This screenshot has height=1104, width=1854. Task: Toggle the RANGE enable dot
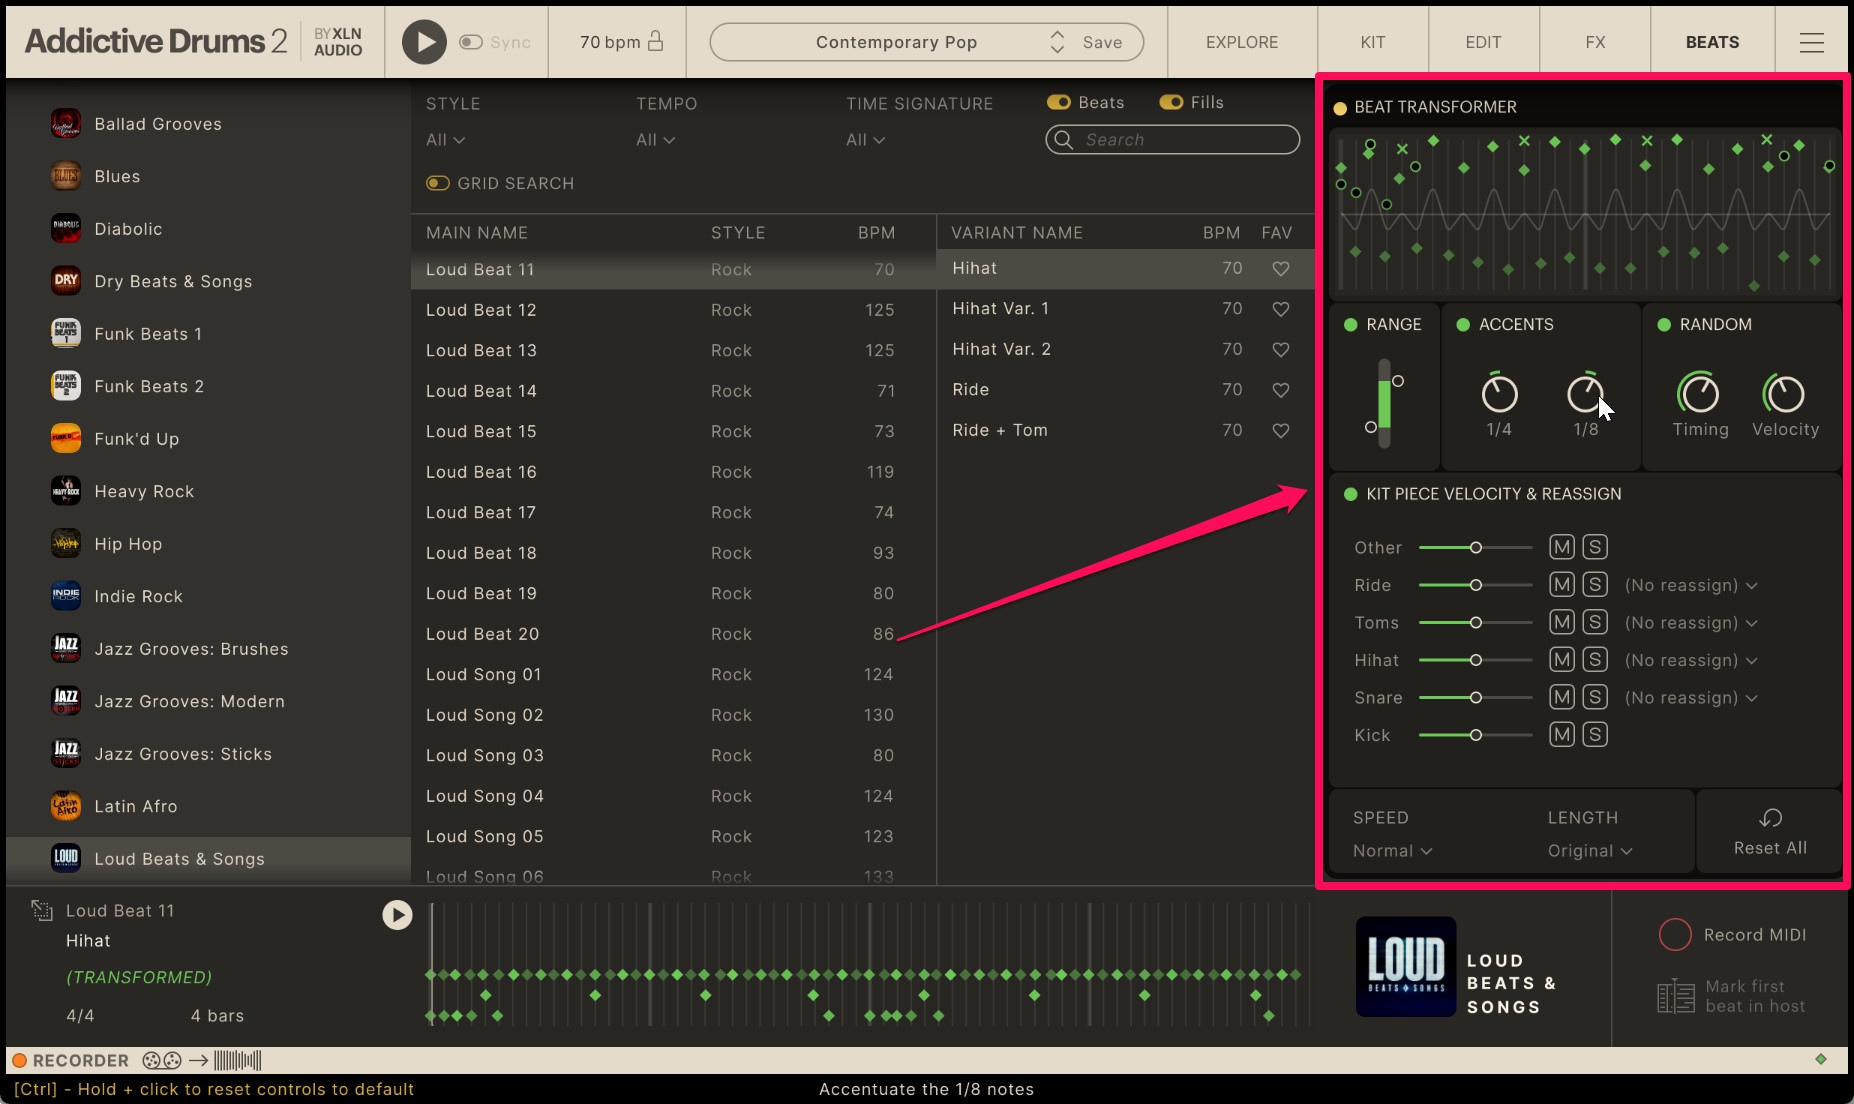point(1351,325)
